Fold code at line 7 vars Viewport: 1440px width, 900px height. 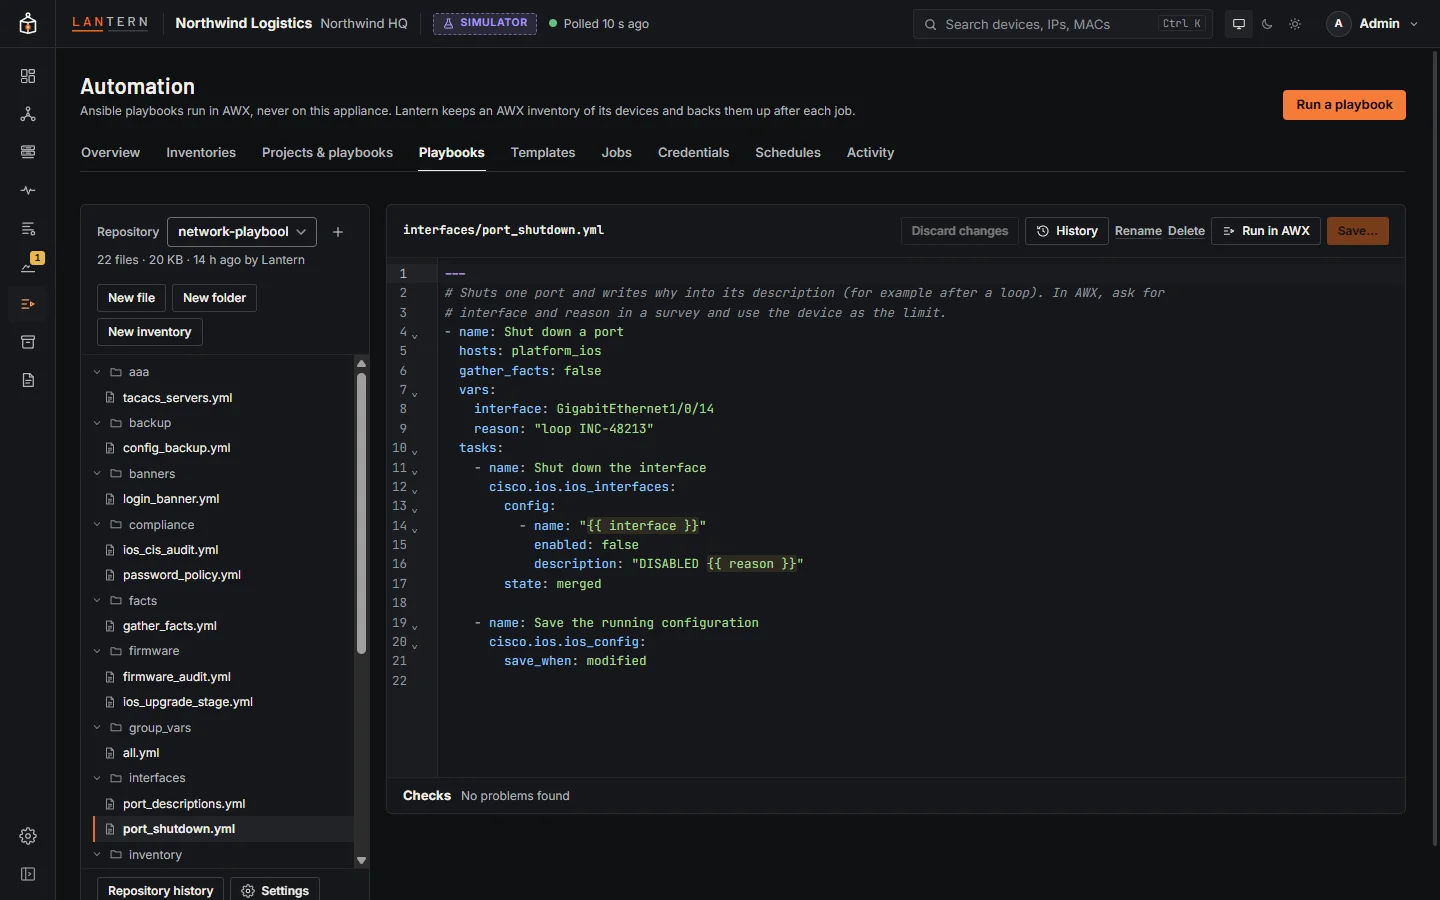pos(415,393)
